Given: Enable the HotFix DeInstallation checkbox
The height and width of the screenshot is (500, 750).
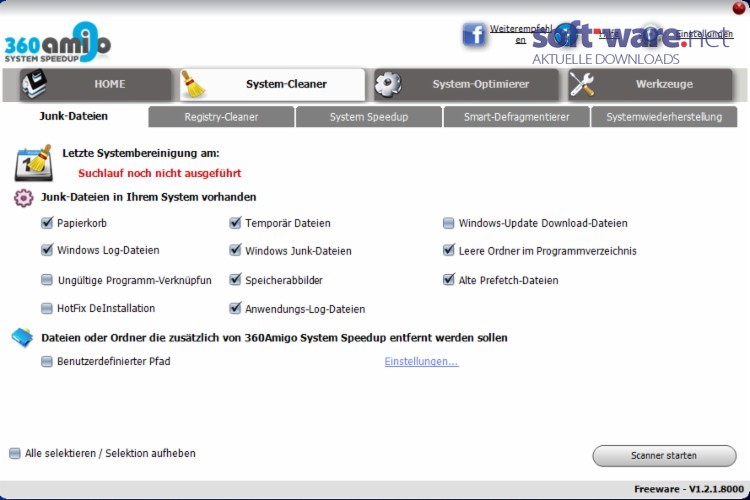Looking at the screenshot, I should (x=46, y=308).
